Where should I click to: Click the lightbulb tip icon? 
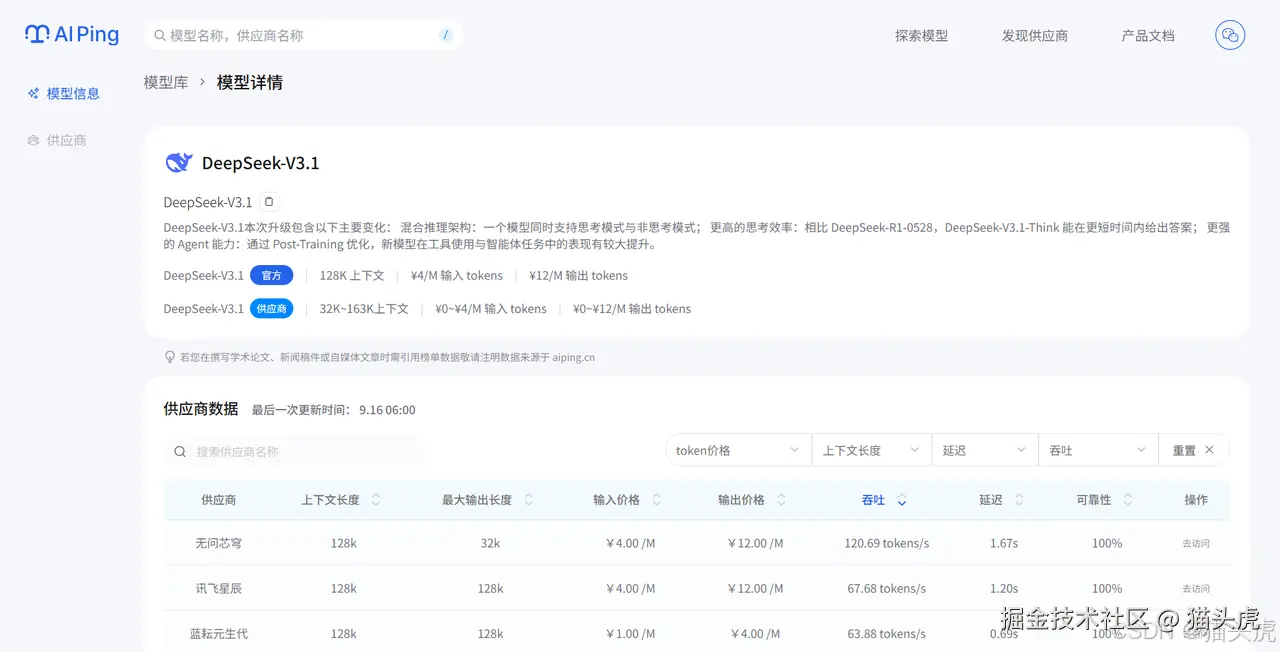[x=170, y=357]
